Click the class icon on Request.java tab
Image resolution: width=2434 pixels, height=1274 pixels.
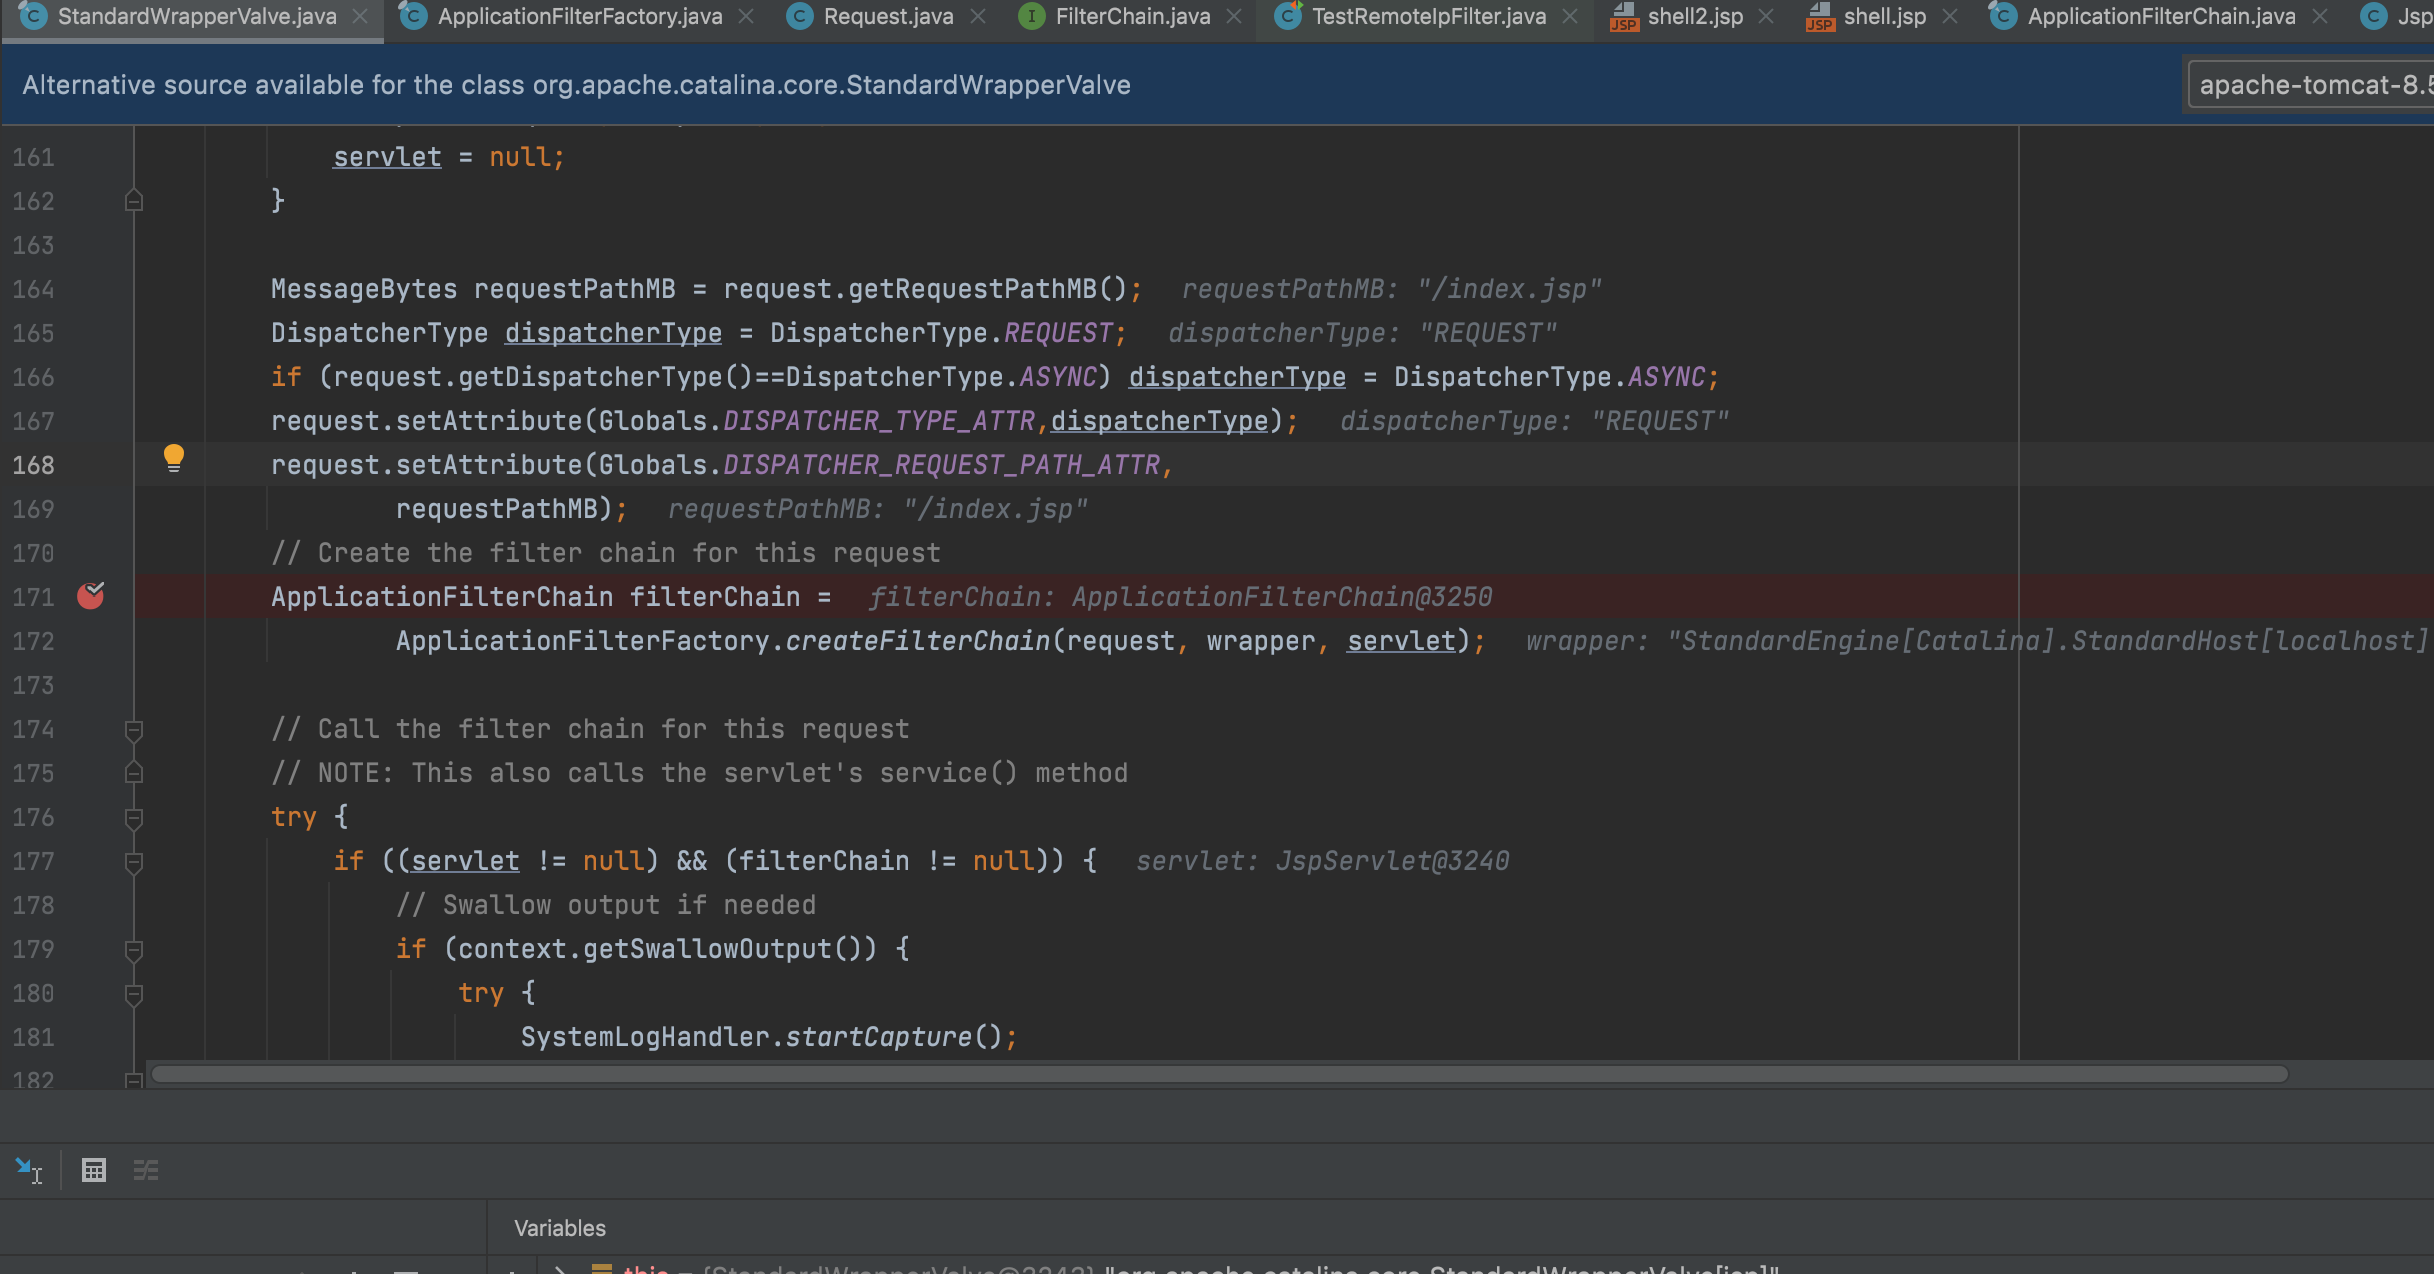click(x=799, y=16)
